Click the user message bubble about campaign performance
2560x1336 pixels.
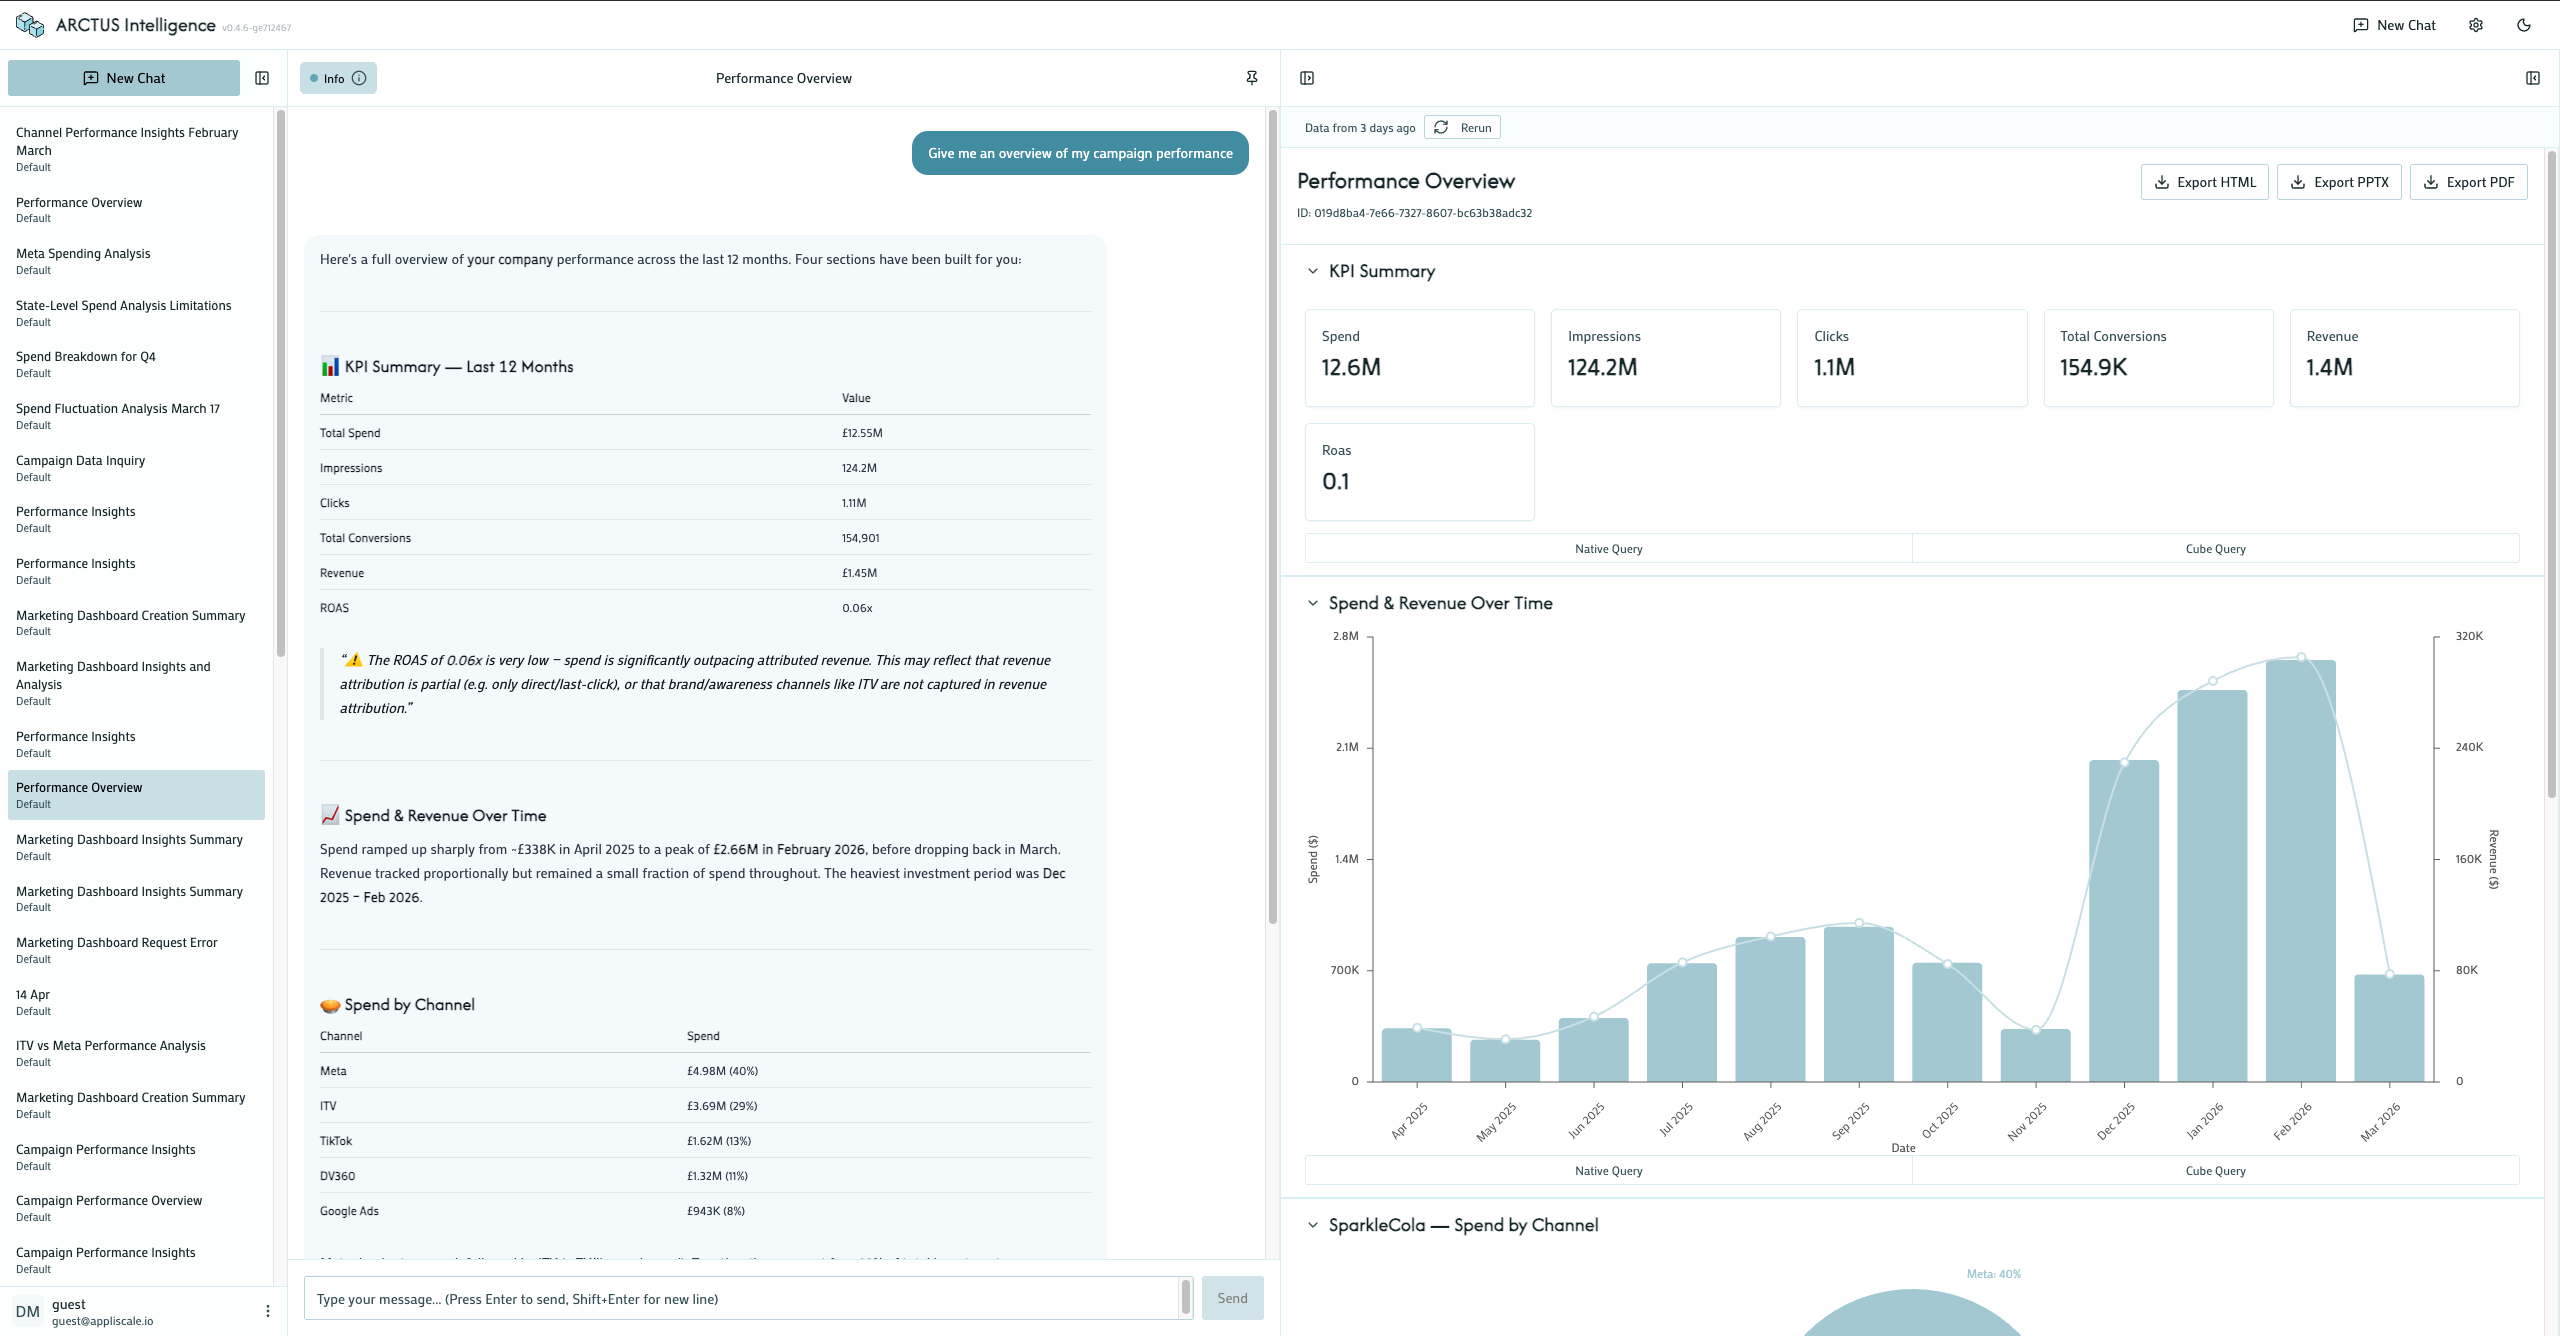(1080, 153)
